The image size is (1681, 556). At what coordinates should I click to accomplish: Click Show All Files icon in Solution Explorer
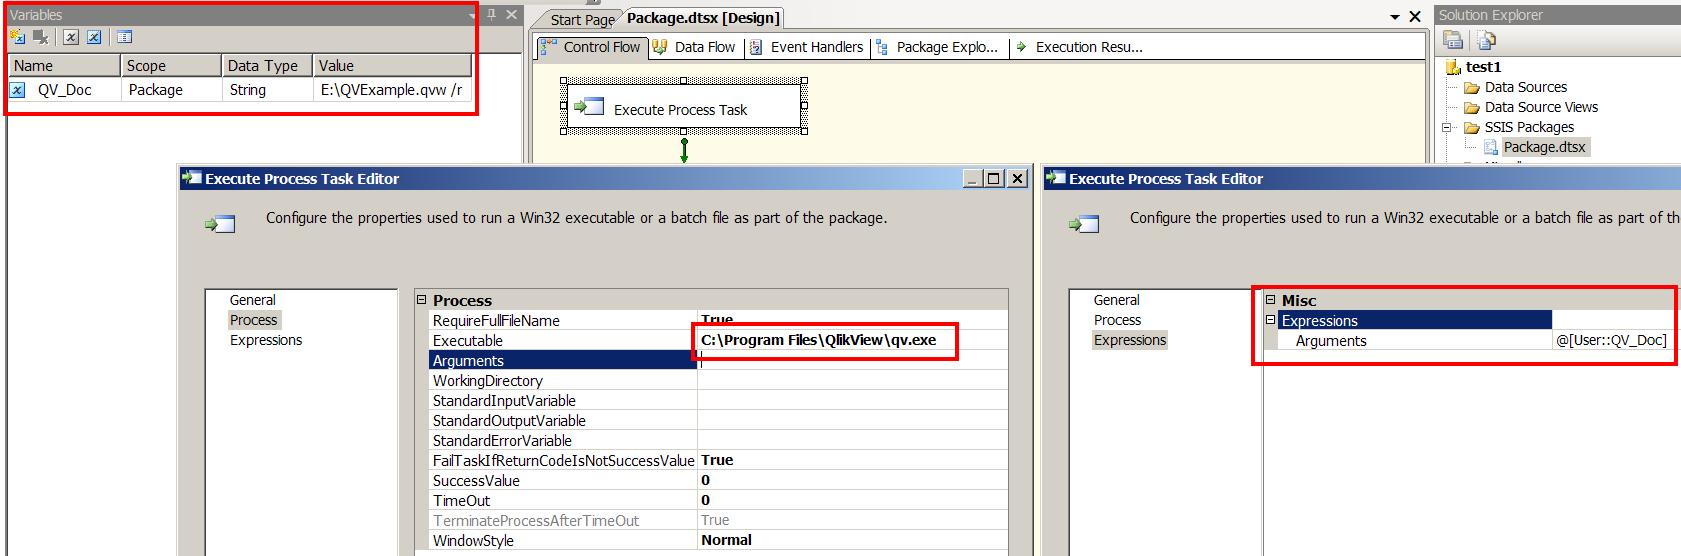[x=1487, y=40]
